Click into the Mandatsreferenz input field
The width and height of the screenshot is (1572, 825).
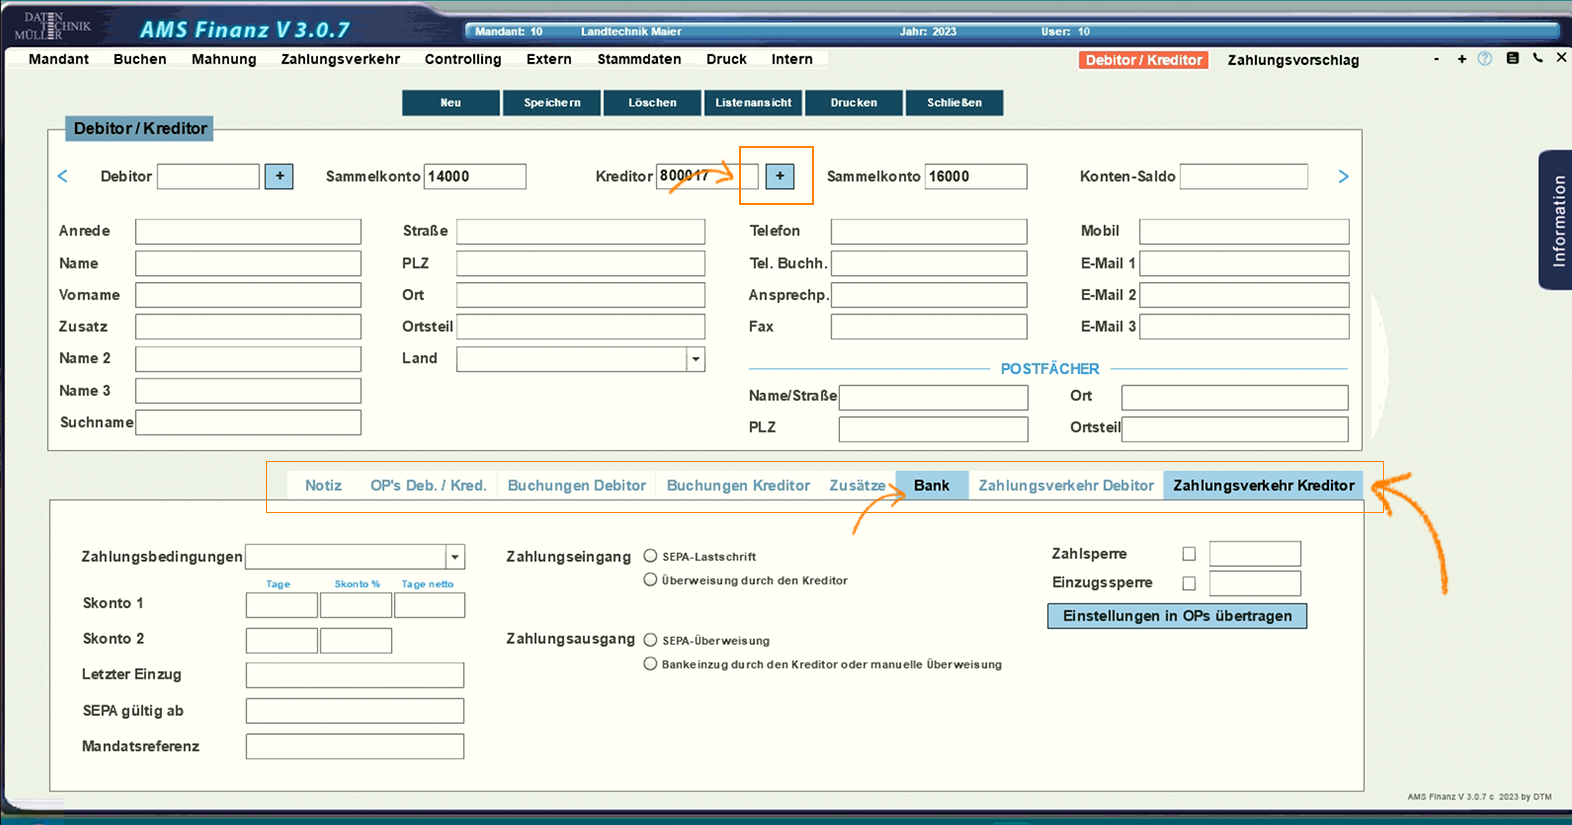(355, 747)
